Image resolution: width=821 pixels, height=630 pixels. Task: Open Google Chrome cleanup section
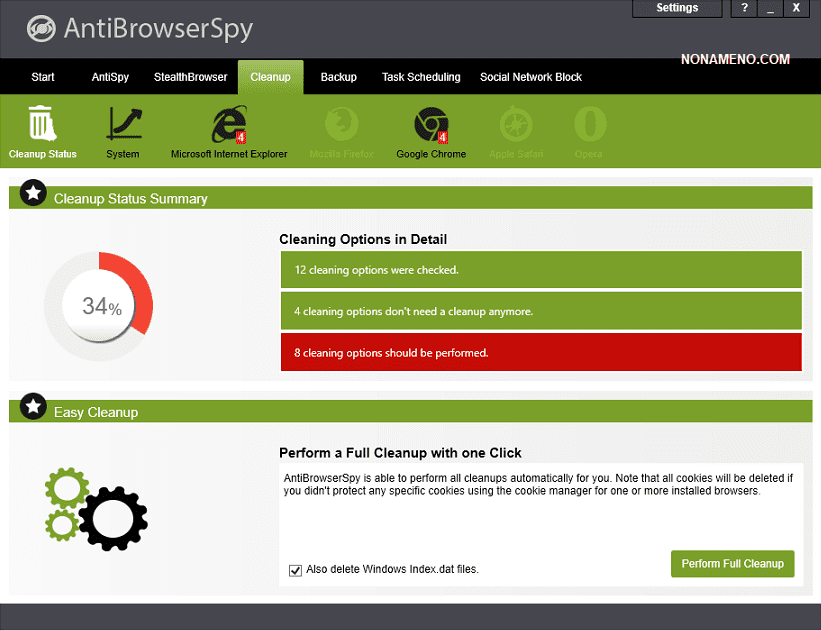[x=431, y=125]
